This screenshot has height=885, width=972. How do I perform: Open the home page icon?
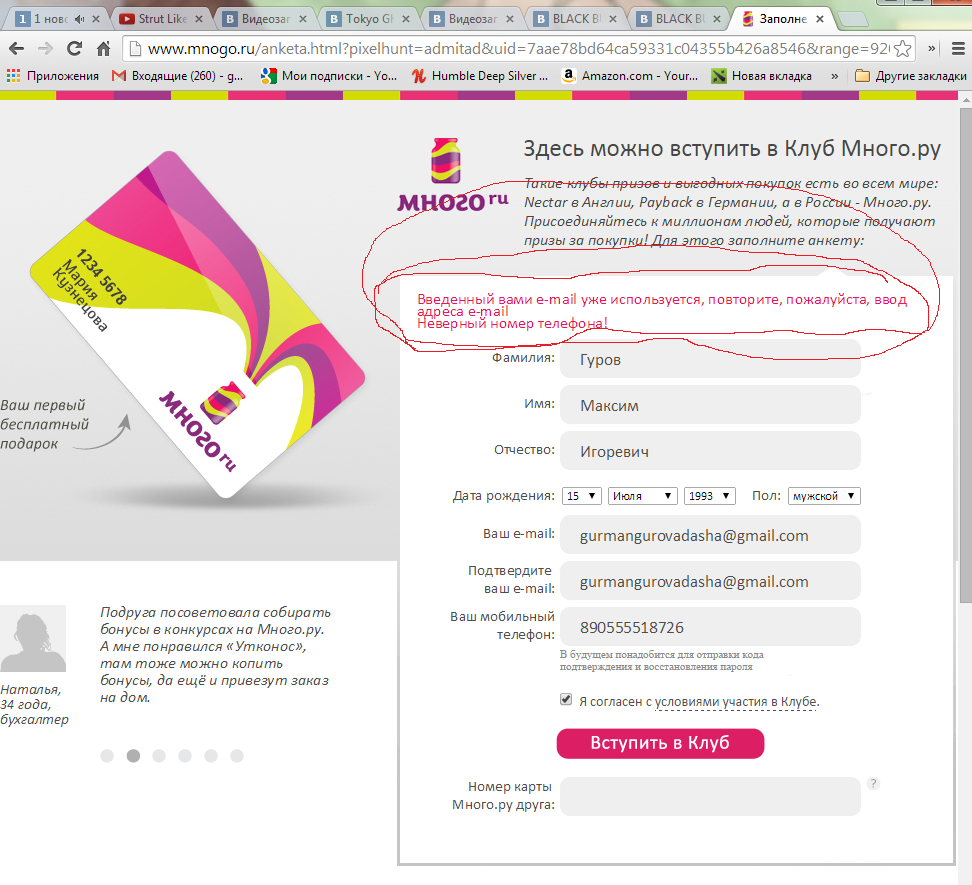[x=103, y=48]
